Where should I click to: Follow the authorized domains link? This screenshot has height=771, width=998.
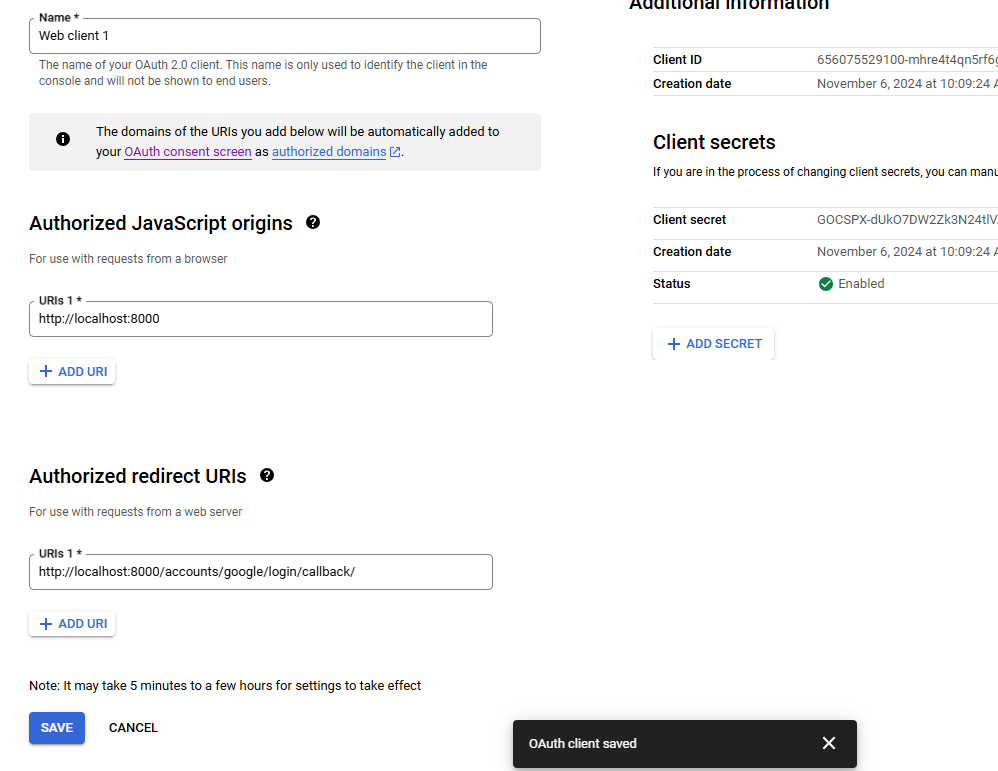coord(328,152)
